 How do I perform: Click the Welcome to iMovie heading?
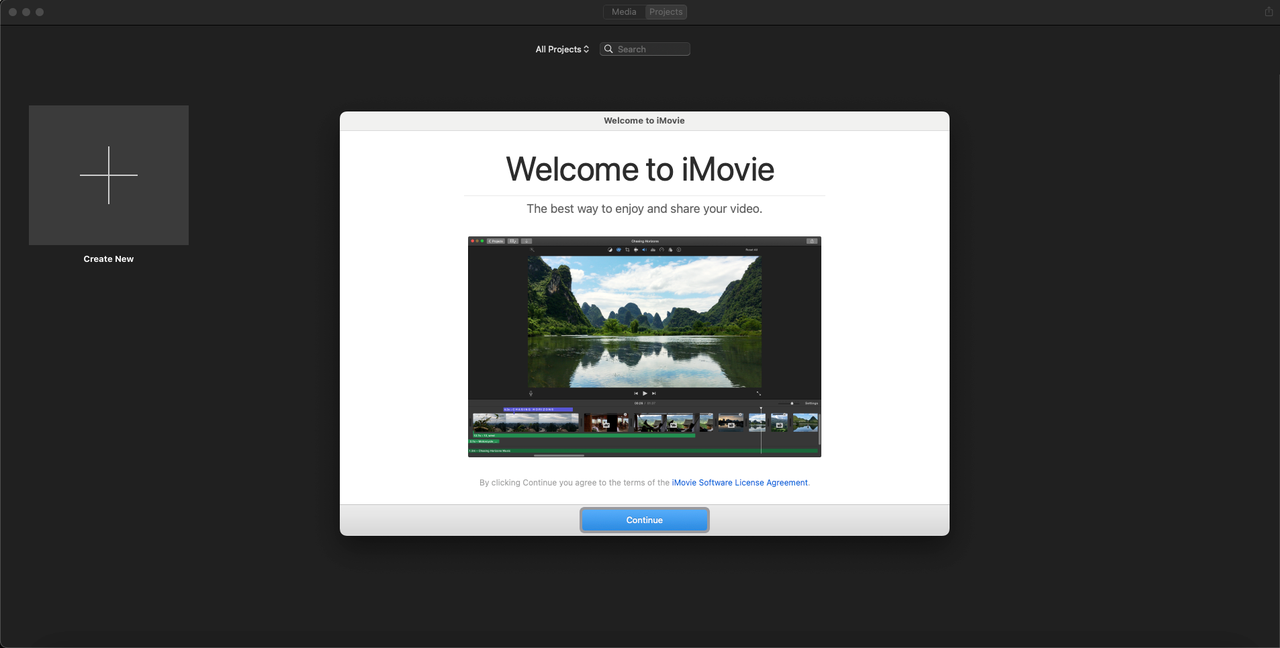point(640,168)
